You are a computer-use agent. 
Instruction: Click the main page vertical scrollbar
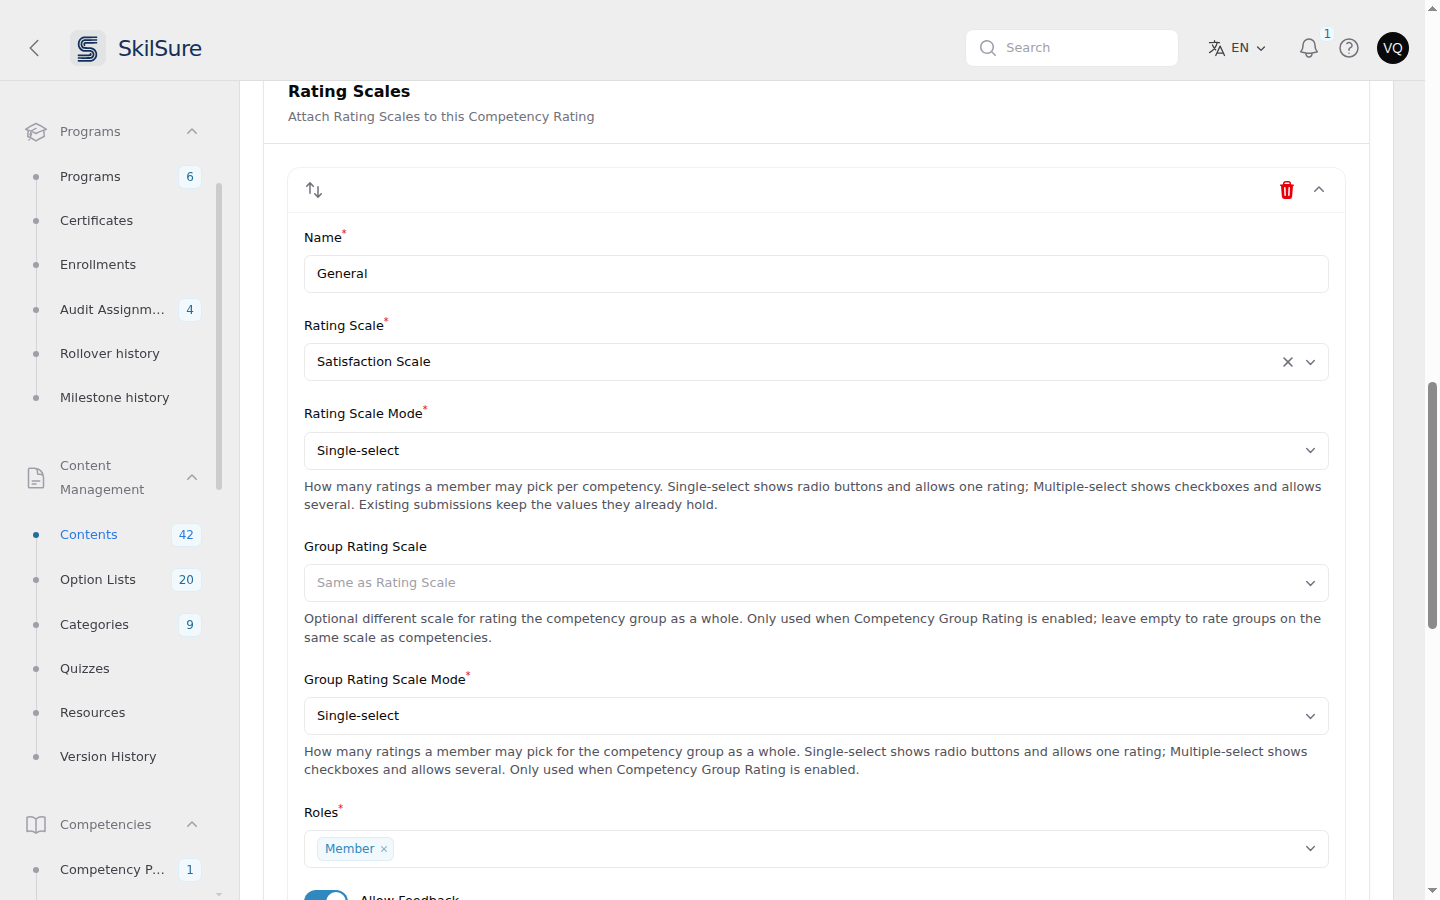pyautogui.click(x=1432, y=505)
